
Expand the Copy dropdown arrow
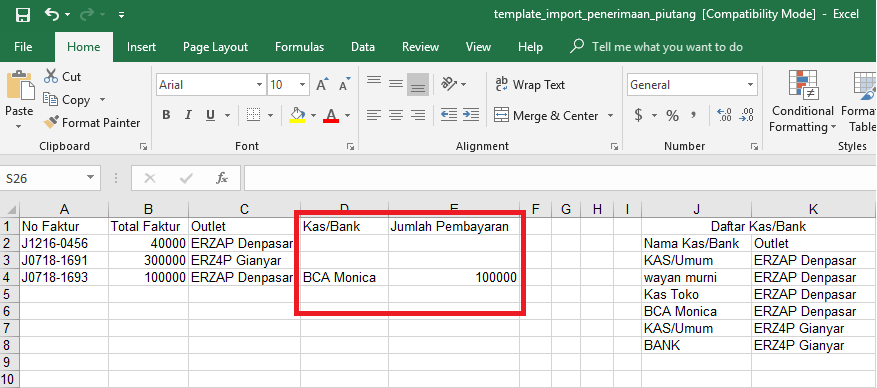tap(102, 100)
